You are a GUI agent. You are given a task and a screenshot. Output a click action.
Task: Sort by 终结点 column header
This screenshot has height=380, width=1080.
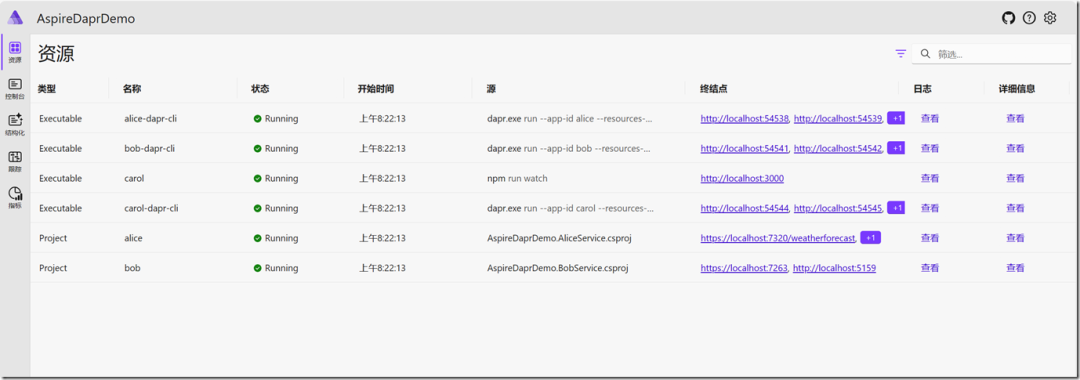(714, 89)
